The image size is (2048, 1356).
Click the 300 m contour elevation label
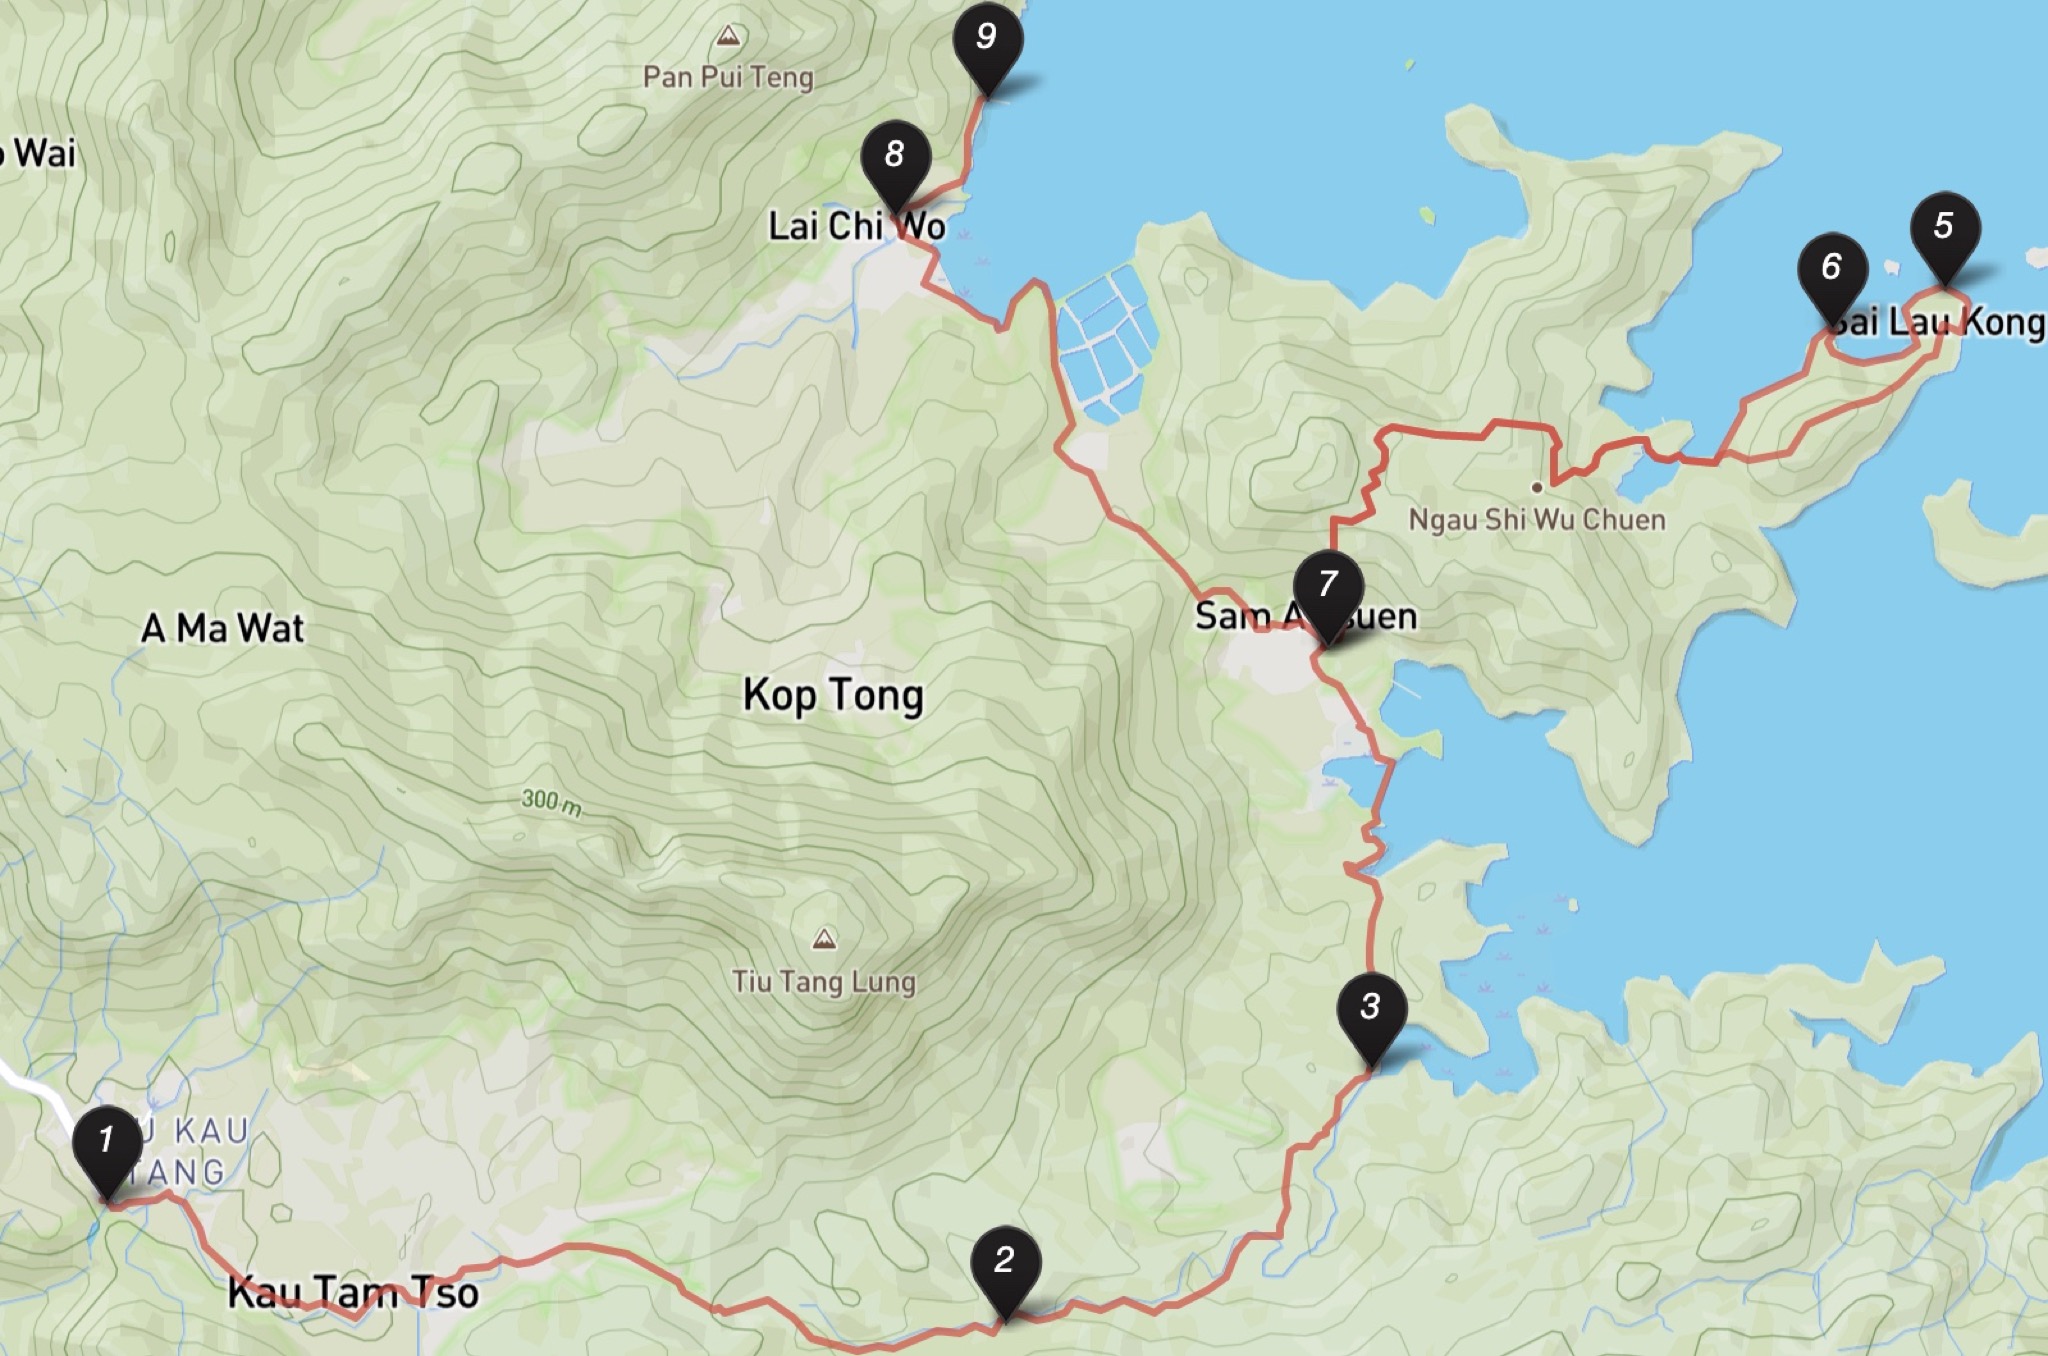point(551,802)
